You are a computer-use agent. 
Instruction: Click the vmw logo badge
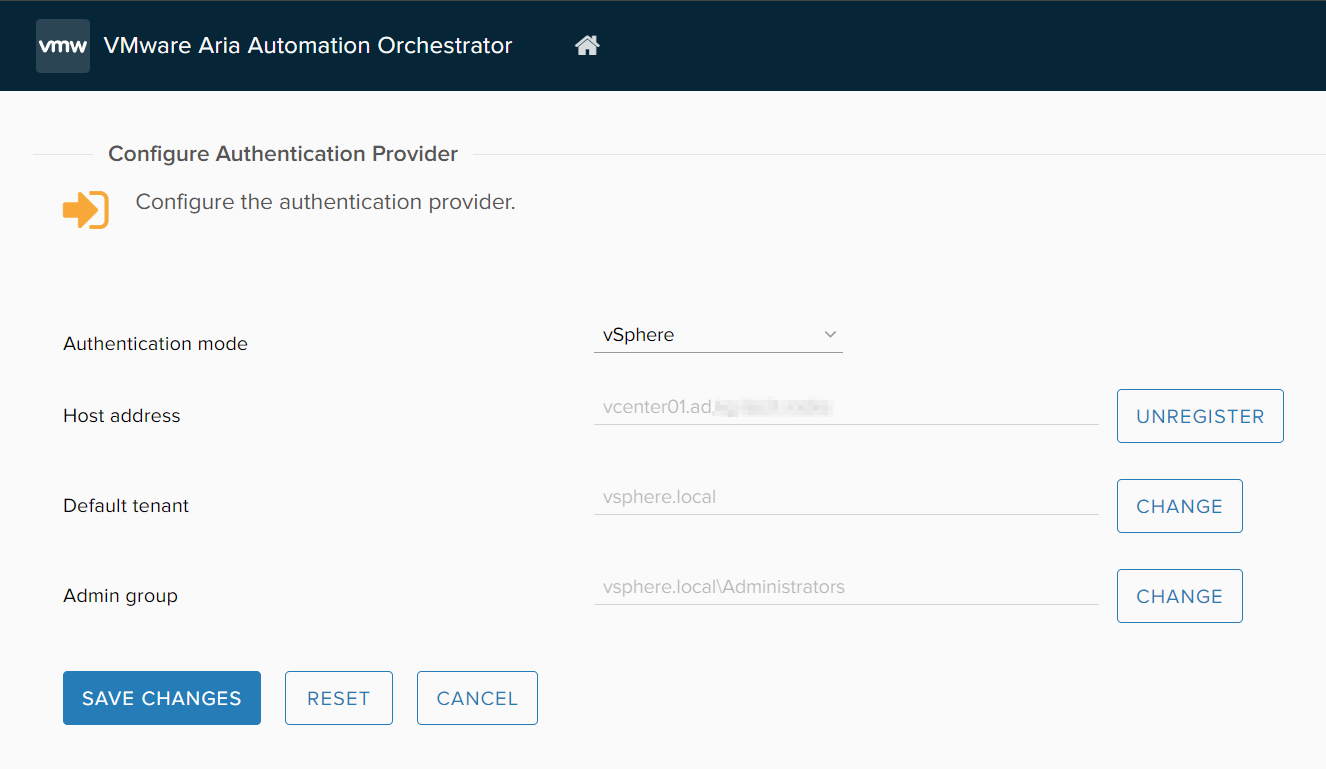[63, 46]
